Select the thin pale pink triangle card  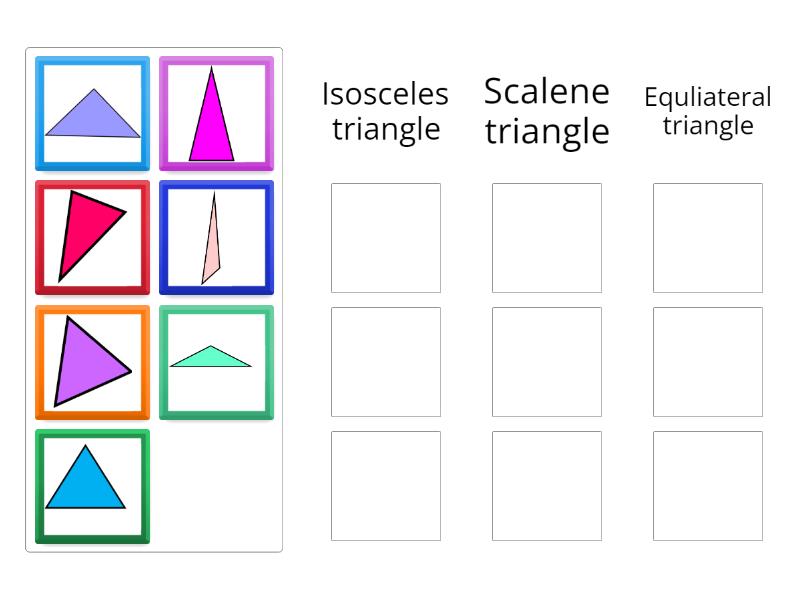[216, 238]
